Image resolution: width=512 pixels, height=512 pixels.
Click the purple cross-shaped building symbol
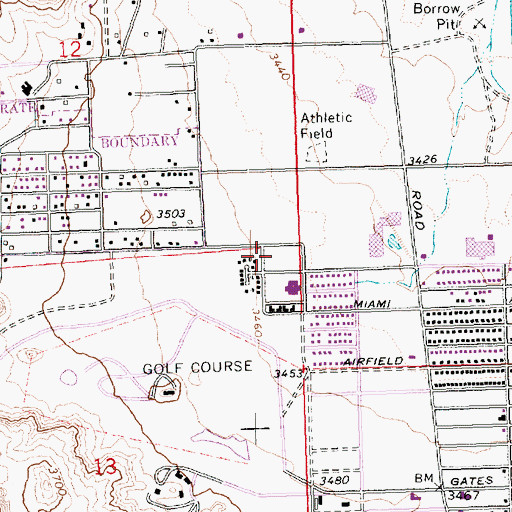[x=292, y=288]
